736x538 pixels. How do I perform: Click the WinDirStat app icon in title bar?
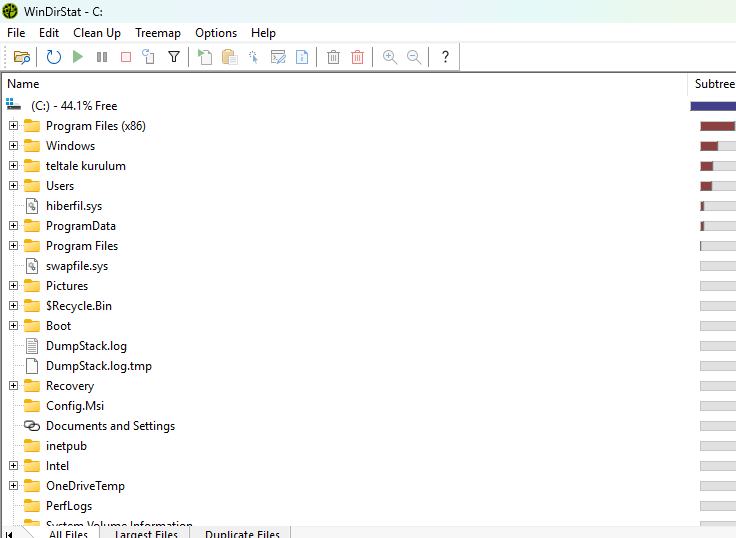(10, 11)
